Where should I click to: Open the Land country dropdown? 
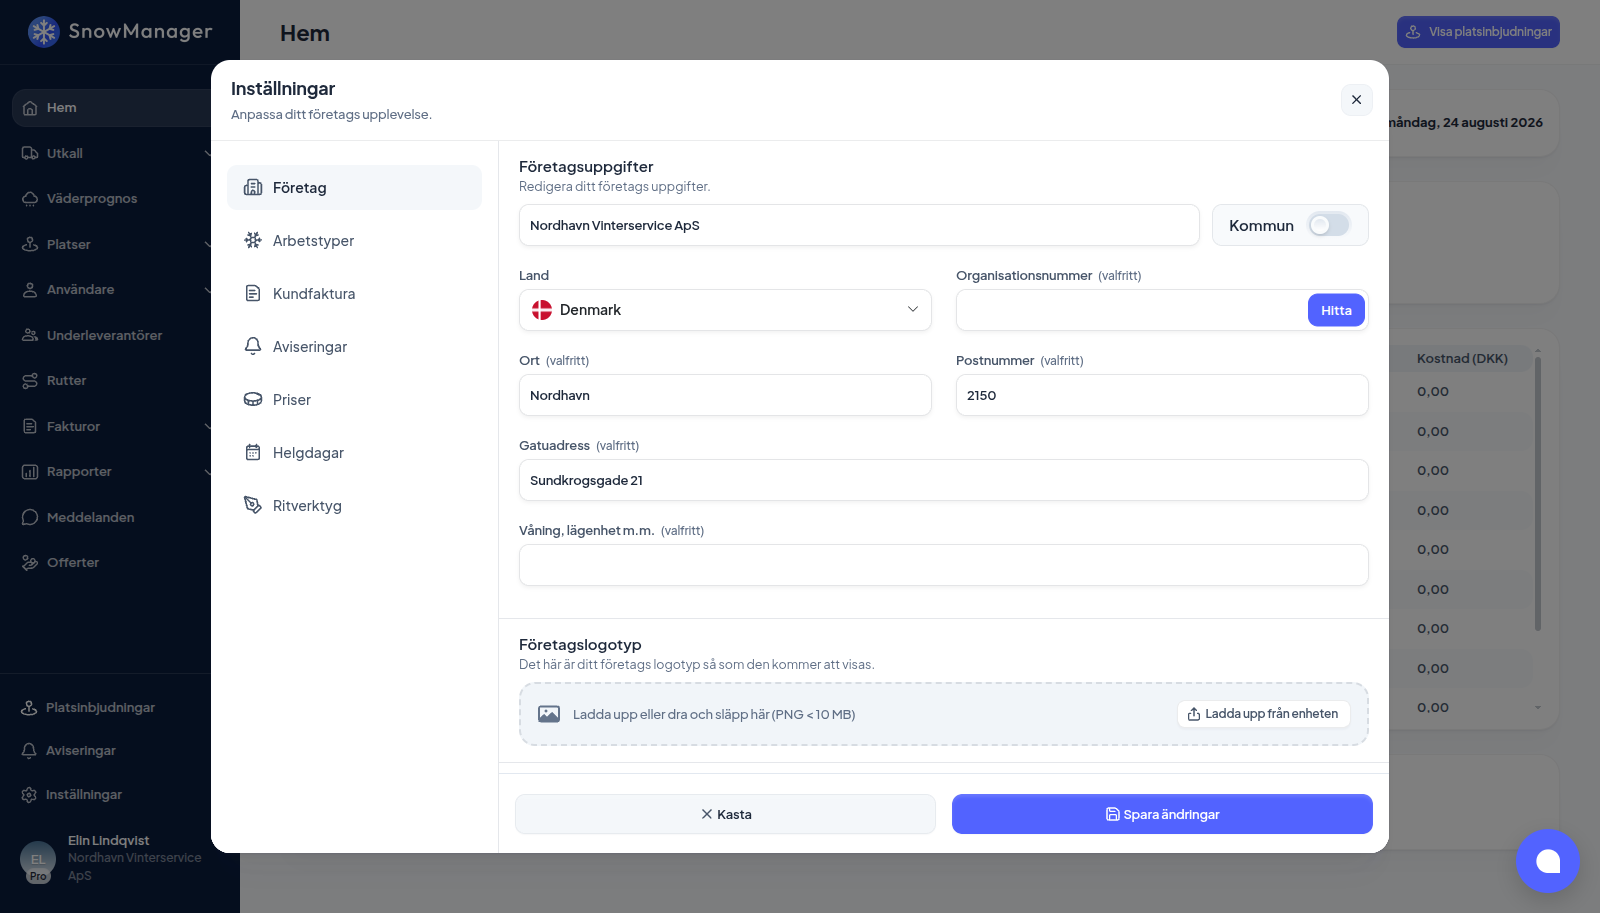pyautogui.click(x=725, y=310)
